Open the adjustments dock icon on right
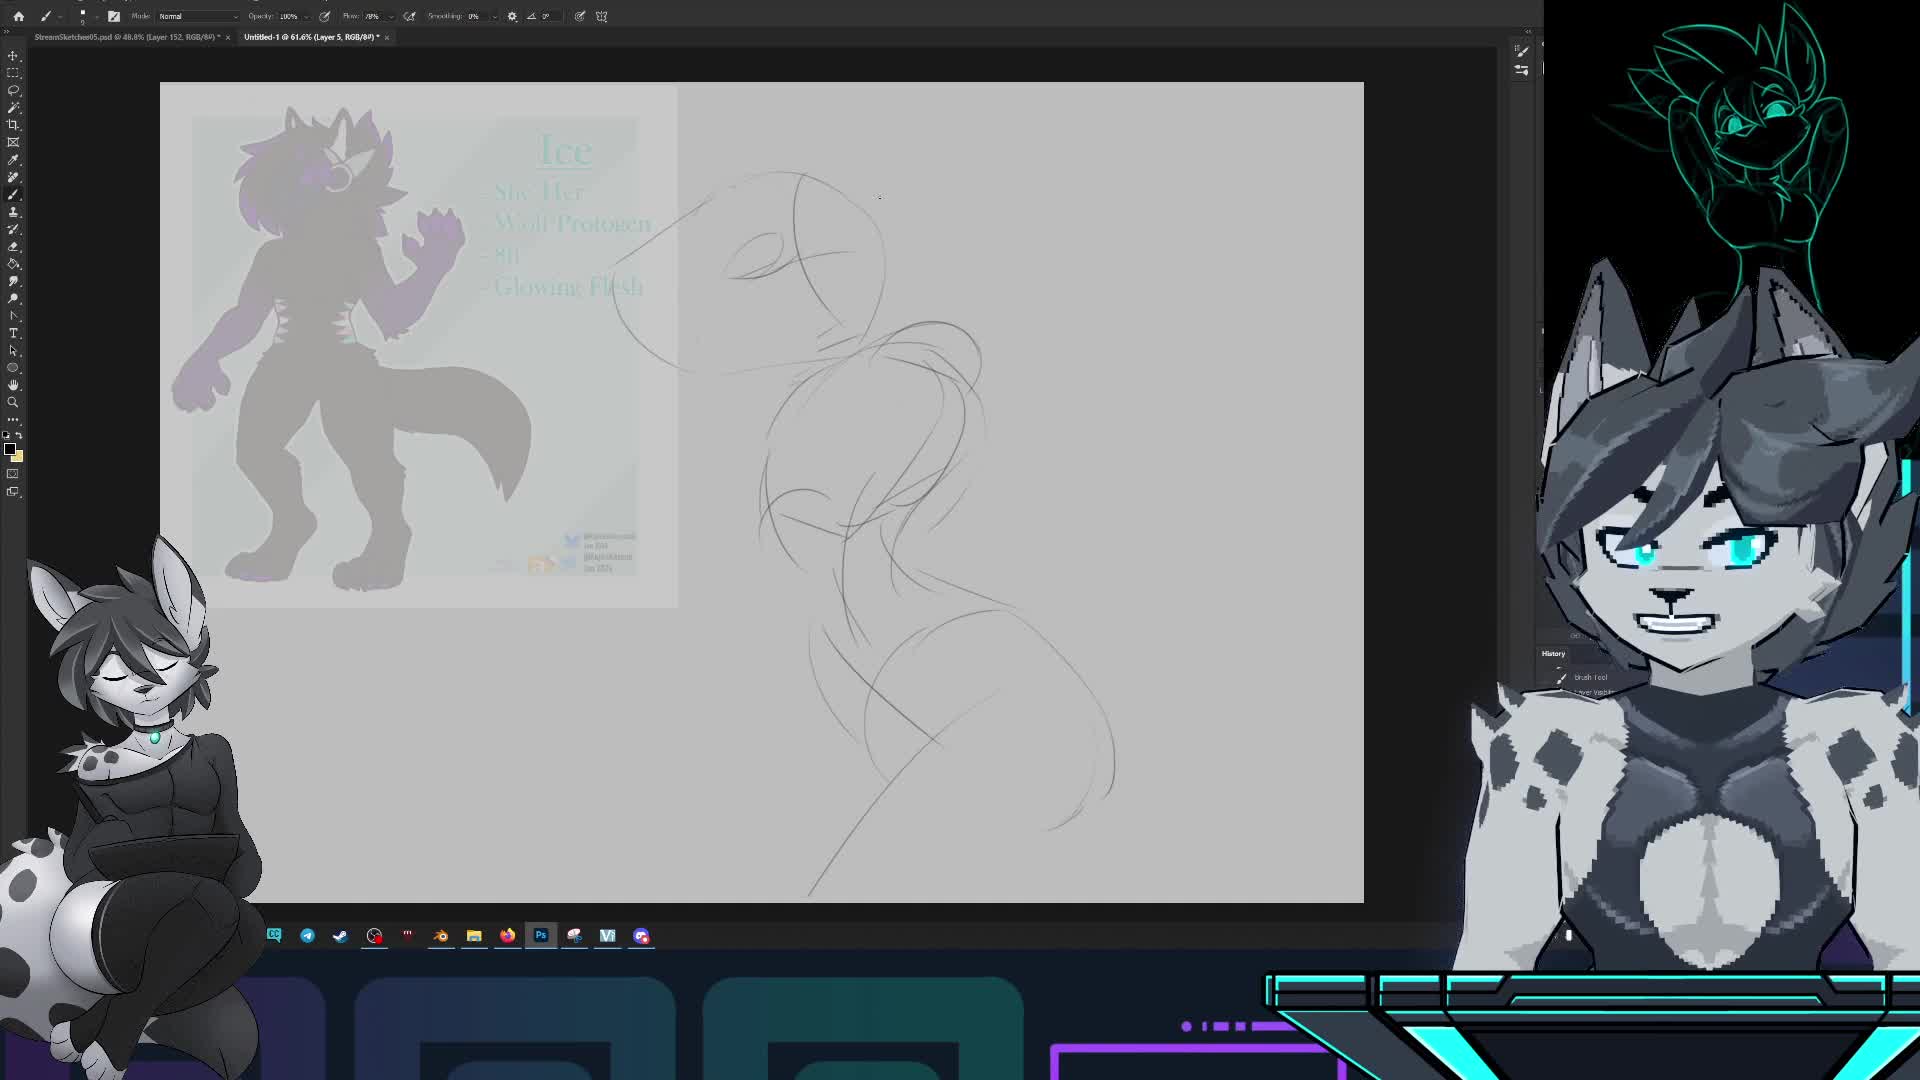 click(x=1521, y=70)
